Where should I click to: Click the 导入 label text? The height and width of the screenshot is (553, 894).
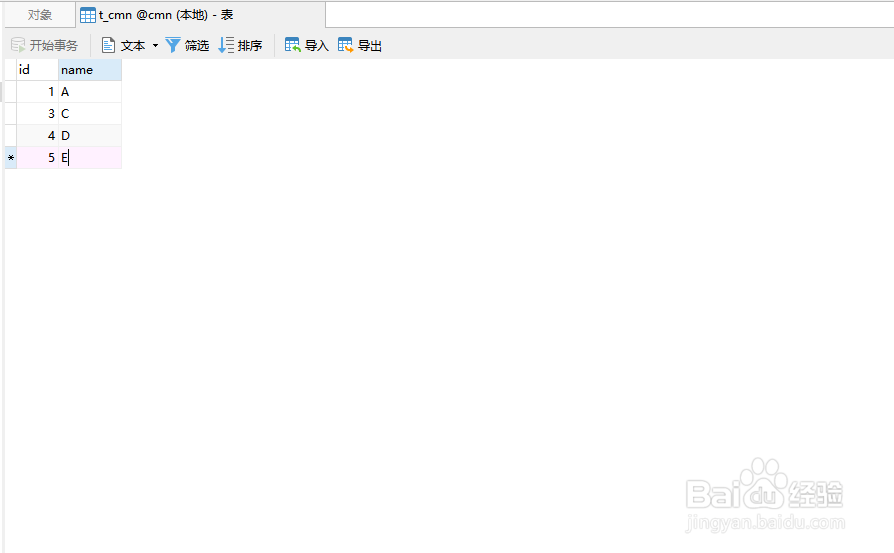(x=316, y=46)
